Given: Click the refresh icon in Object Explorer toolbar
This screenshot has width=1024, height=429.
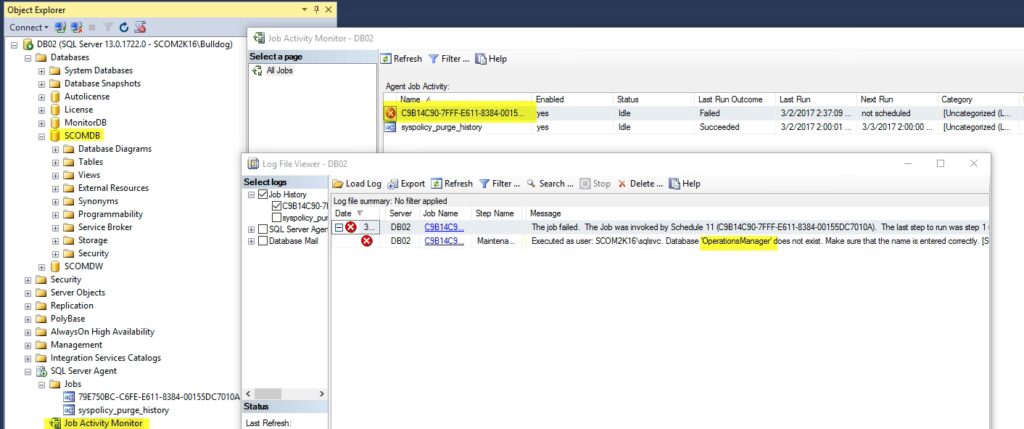Looking at the screenshot, I should click(x=123, y=27).
